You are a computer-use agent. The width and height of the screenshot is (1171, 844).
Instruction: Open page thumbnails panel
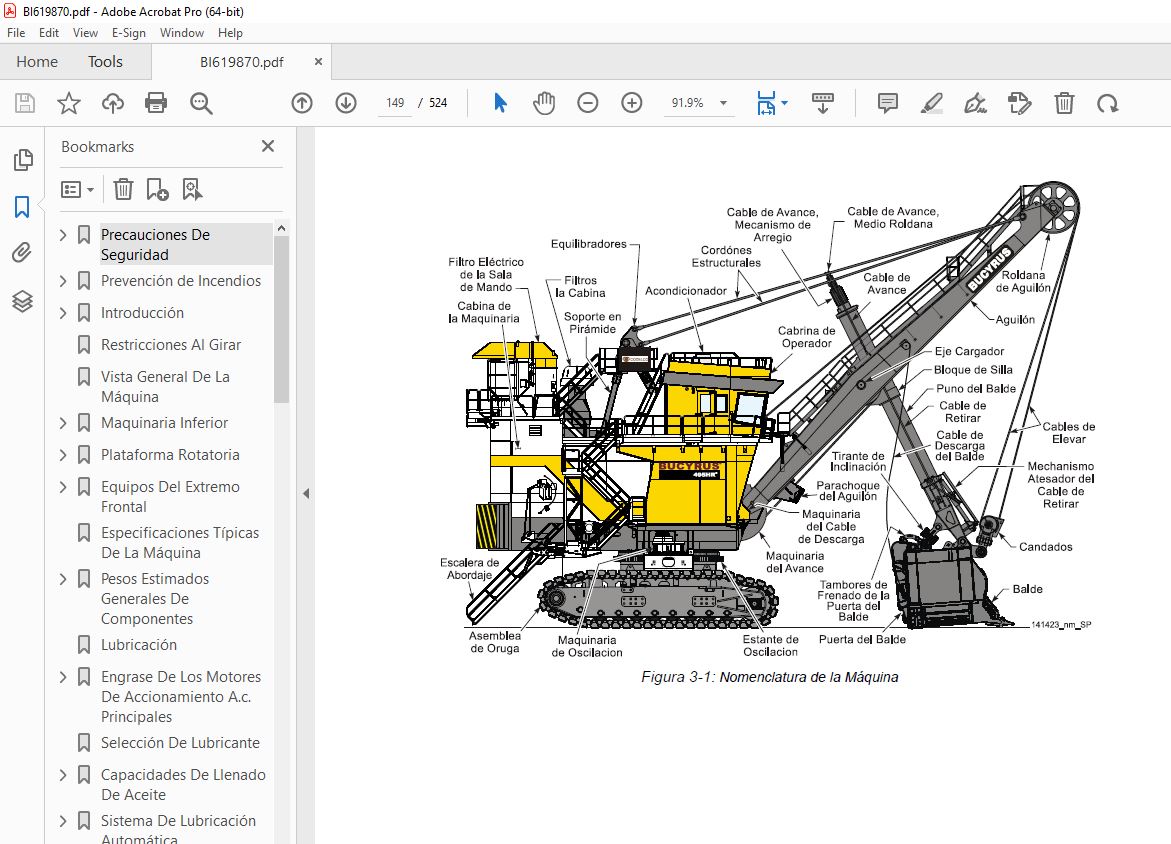pyautogui.click(x=23, y=160)
